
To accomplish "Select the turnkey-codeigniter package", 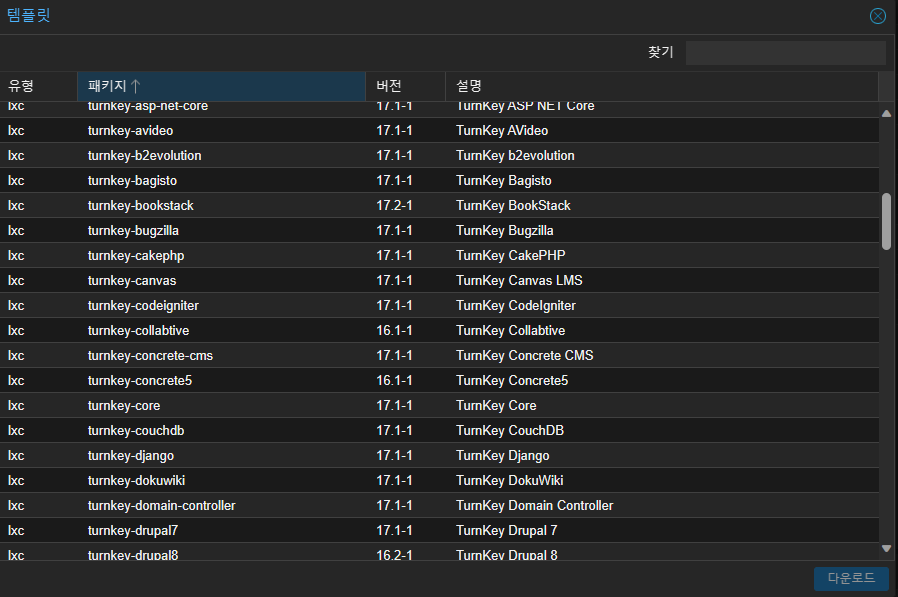I will click(143, 306).
